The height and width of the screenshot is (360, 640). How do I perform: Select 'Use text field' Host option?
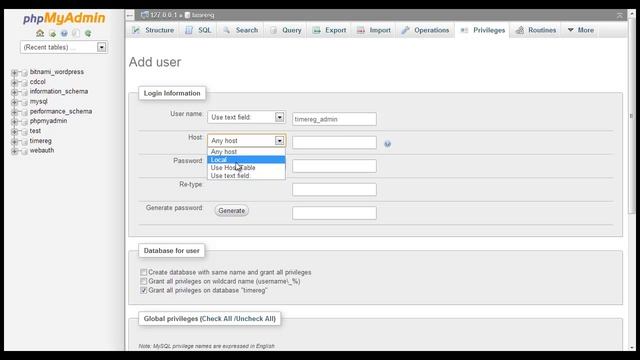click(x=246, y=176)
